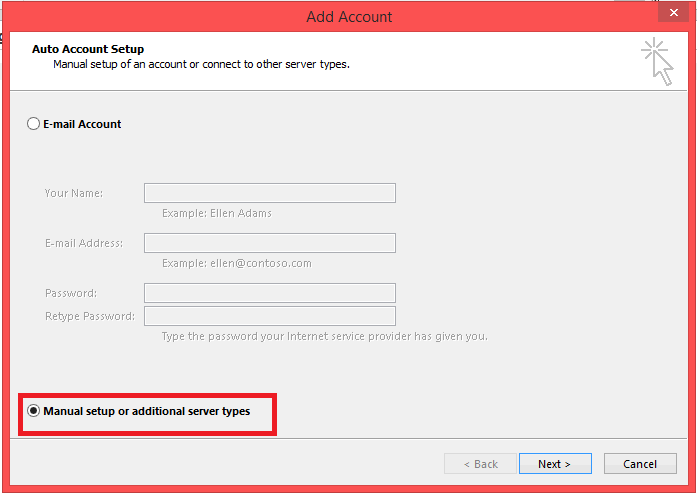The image size is (697, 493).
Task: Go back using the < Back button
Action: tap(481, 464)
